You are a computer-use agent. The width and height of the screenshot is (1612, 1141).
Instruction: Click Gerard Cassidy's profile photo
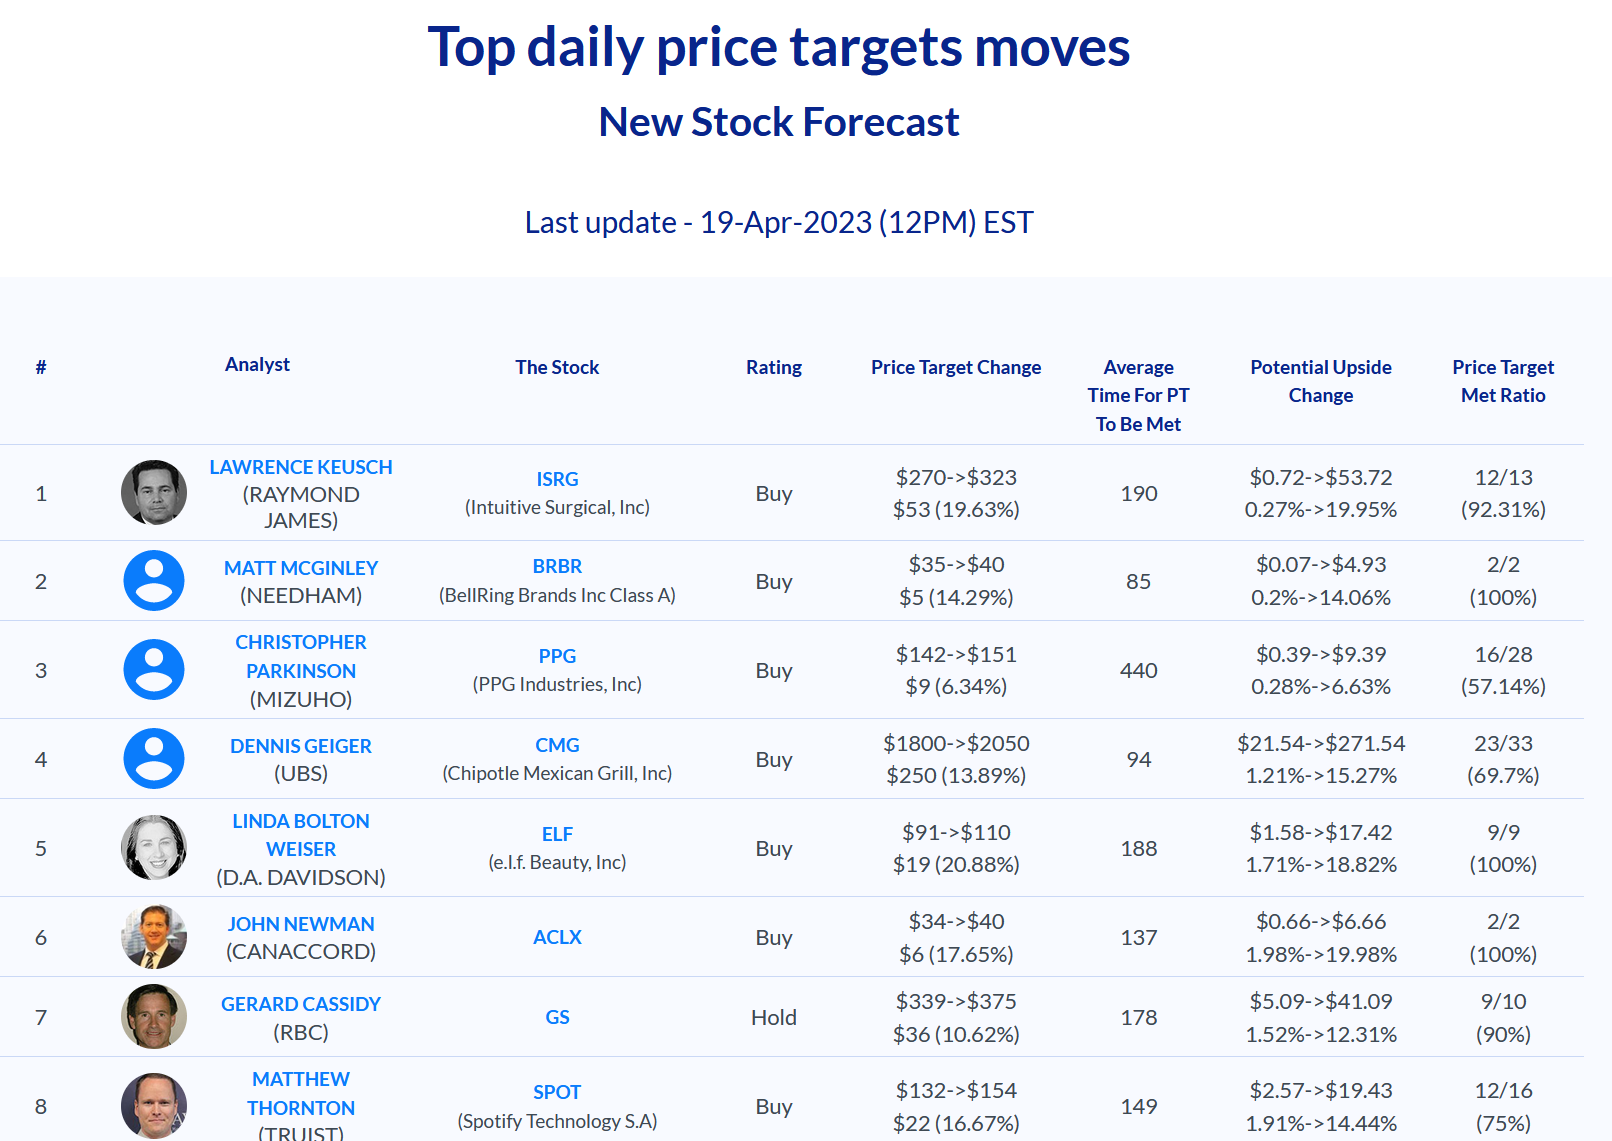(x=154, y=1017)
